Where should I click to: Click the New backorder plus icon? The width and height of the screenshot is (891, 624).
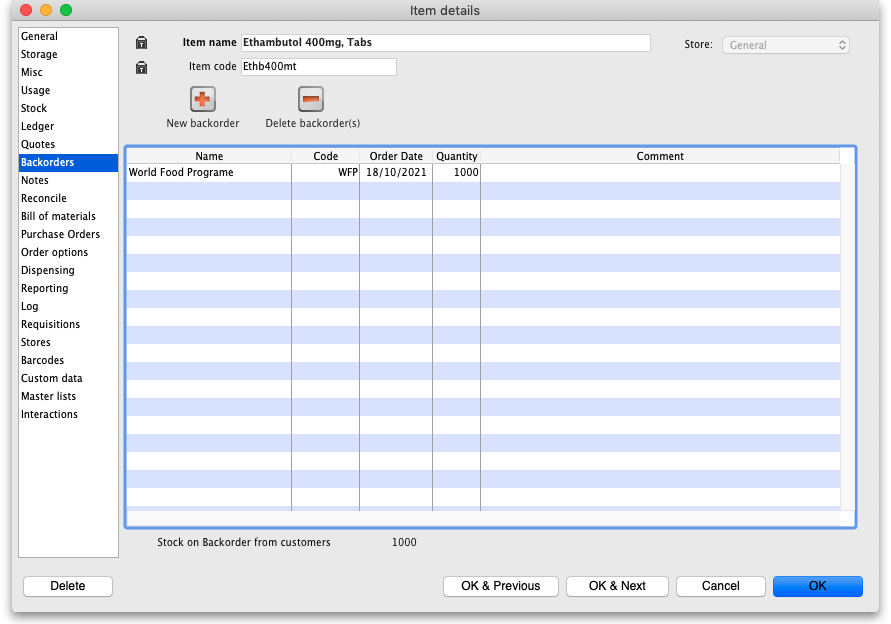[203, 100]
